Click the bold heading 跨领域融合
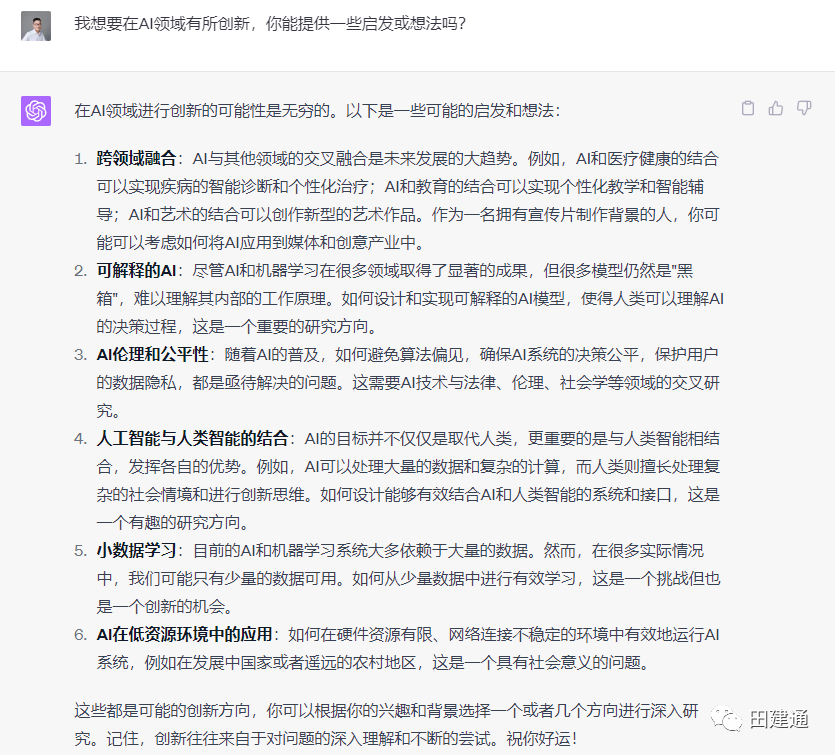The image size is (835, 755). (x=136, y=158)
